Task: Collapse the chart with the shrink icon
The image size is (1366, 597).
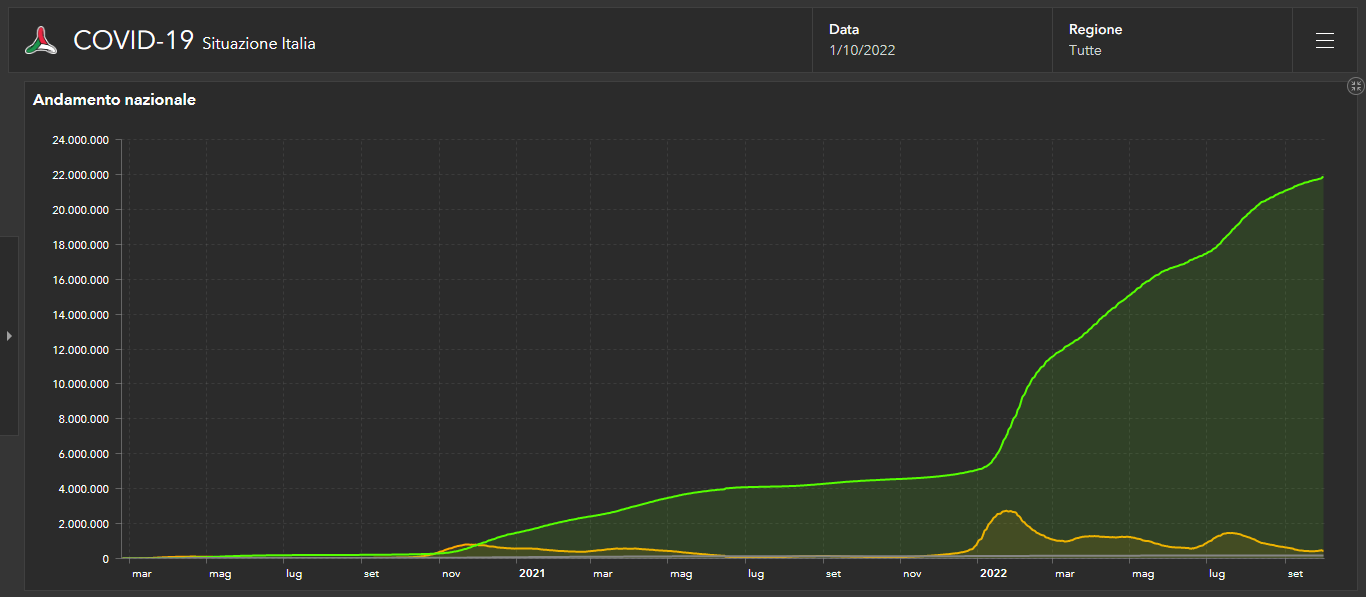Action: coord(1356,86)
